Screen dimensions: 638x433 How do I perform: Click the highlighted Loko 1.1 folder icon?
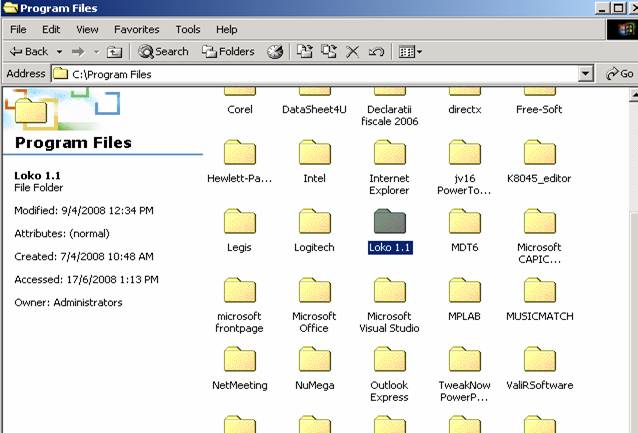click(390, 221)
